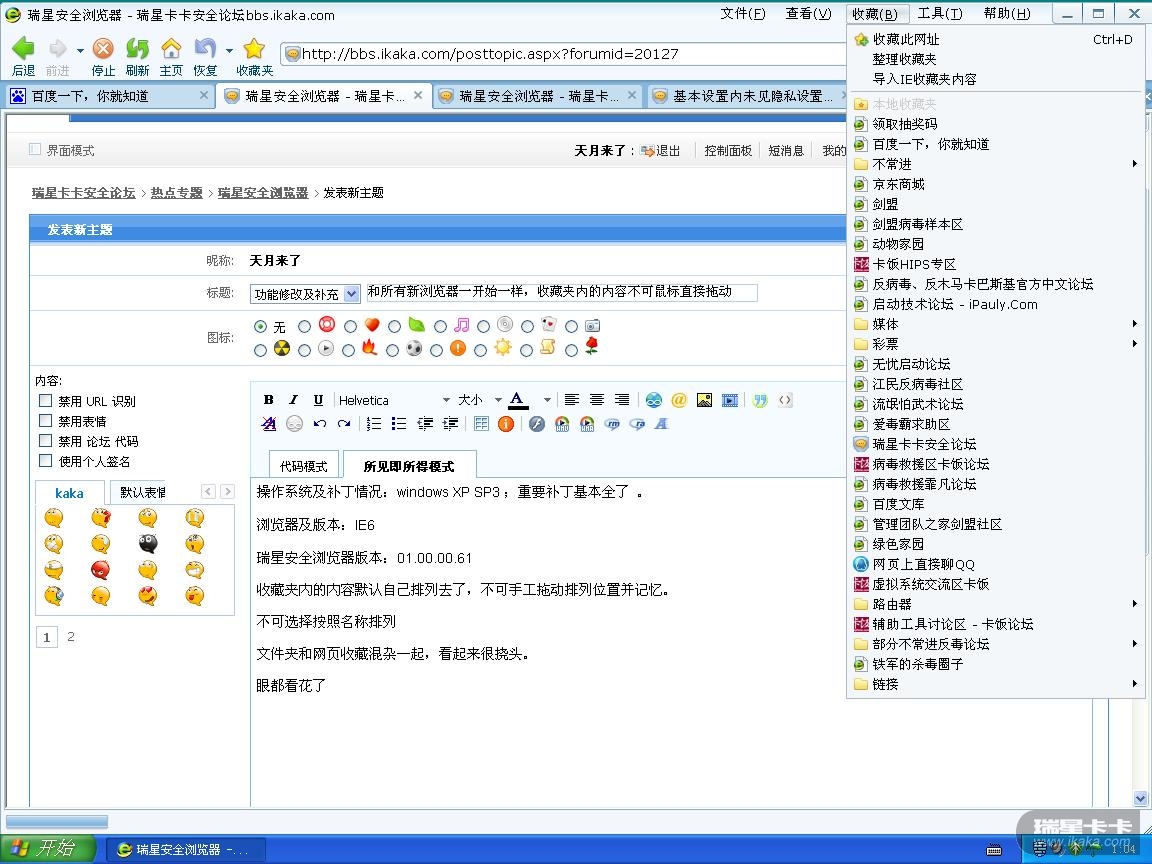Expand the 彩票 favorites folder
Screen dimensions: 1152x864
tap(996, 344)
